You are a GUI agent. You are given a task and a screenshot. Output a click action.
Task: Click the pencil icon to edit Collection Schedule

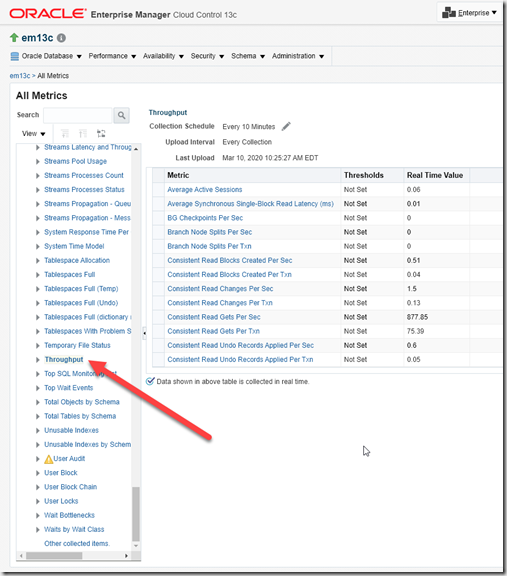[286, 126]
